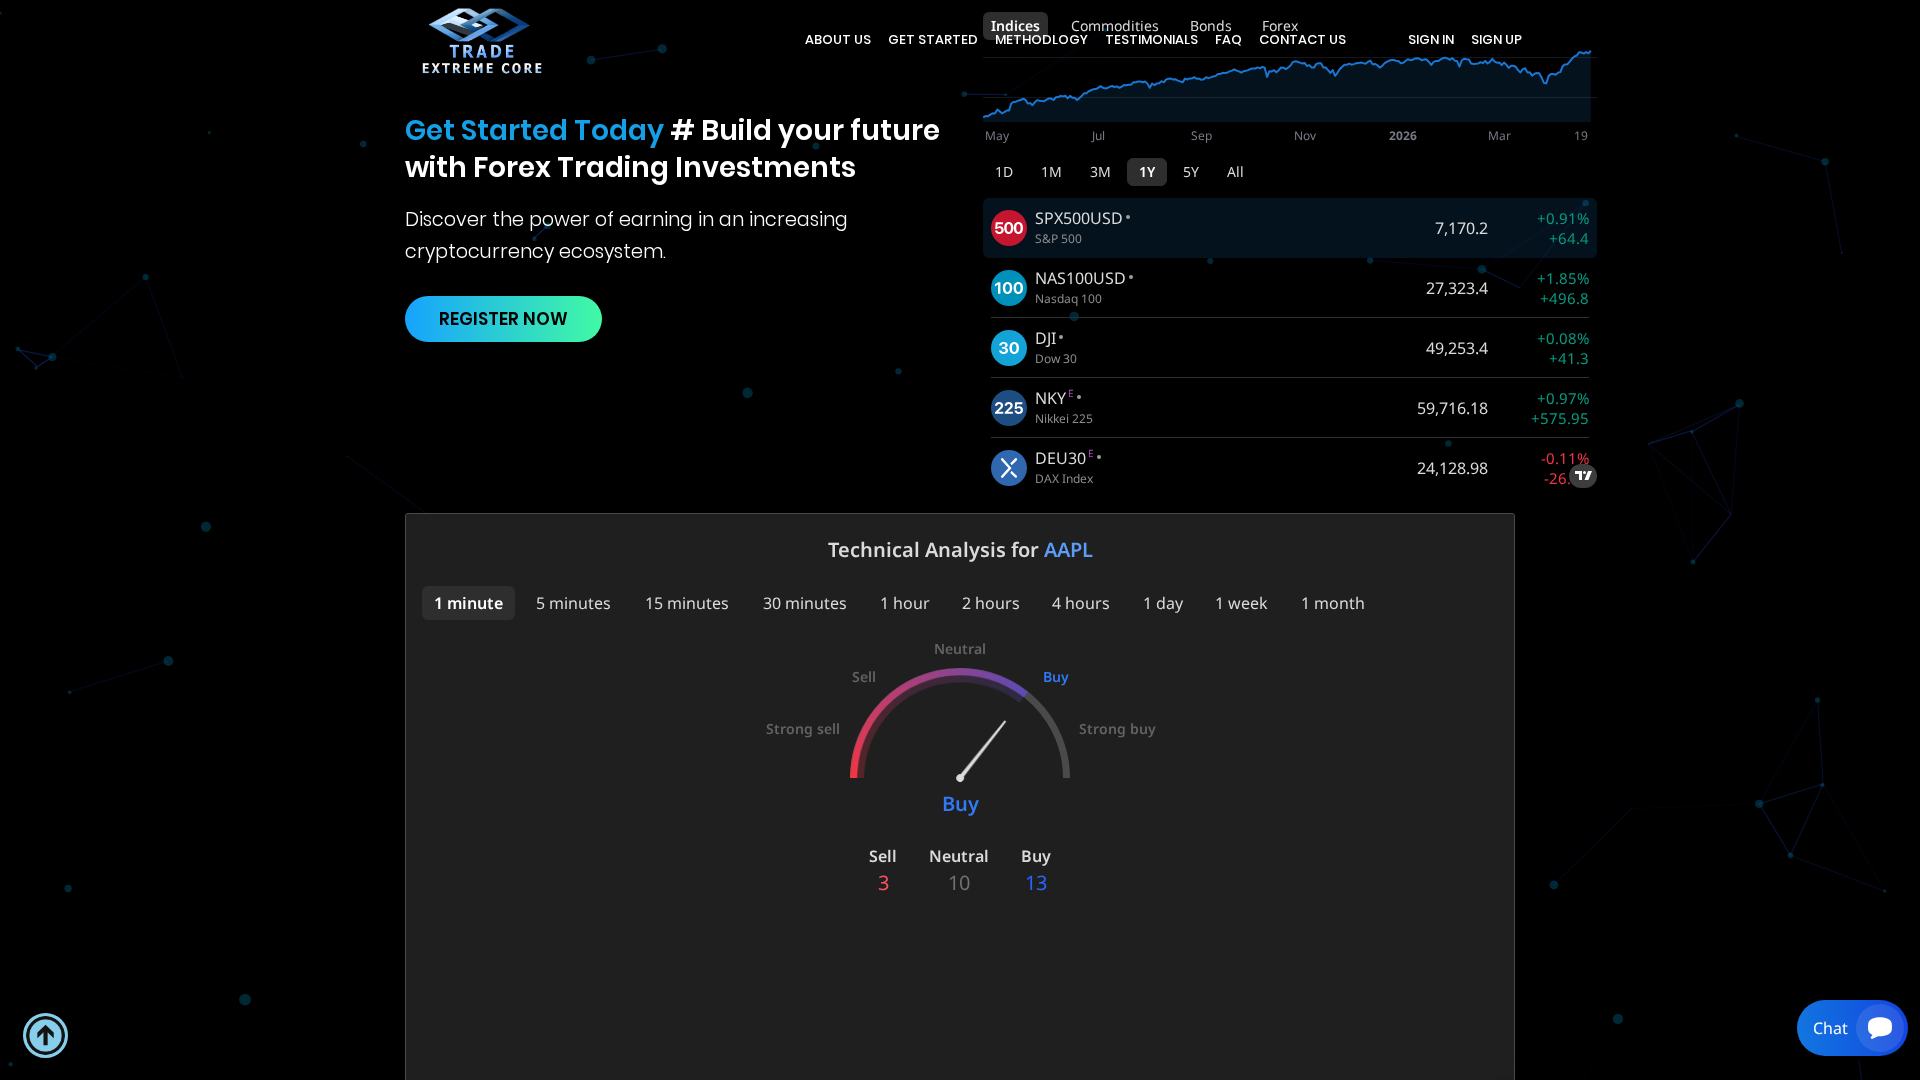Click the DJI symbol name
Screen dimensions: 1920x1080
tap(1045, 338)
